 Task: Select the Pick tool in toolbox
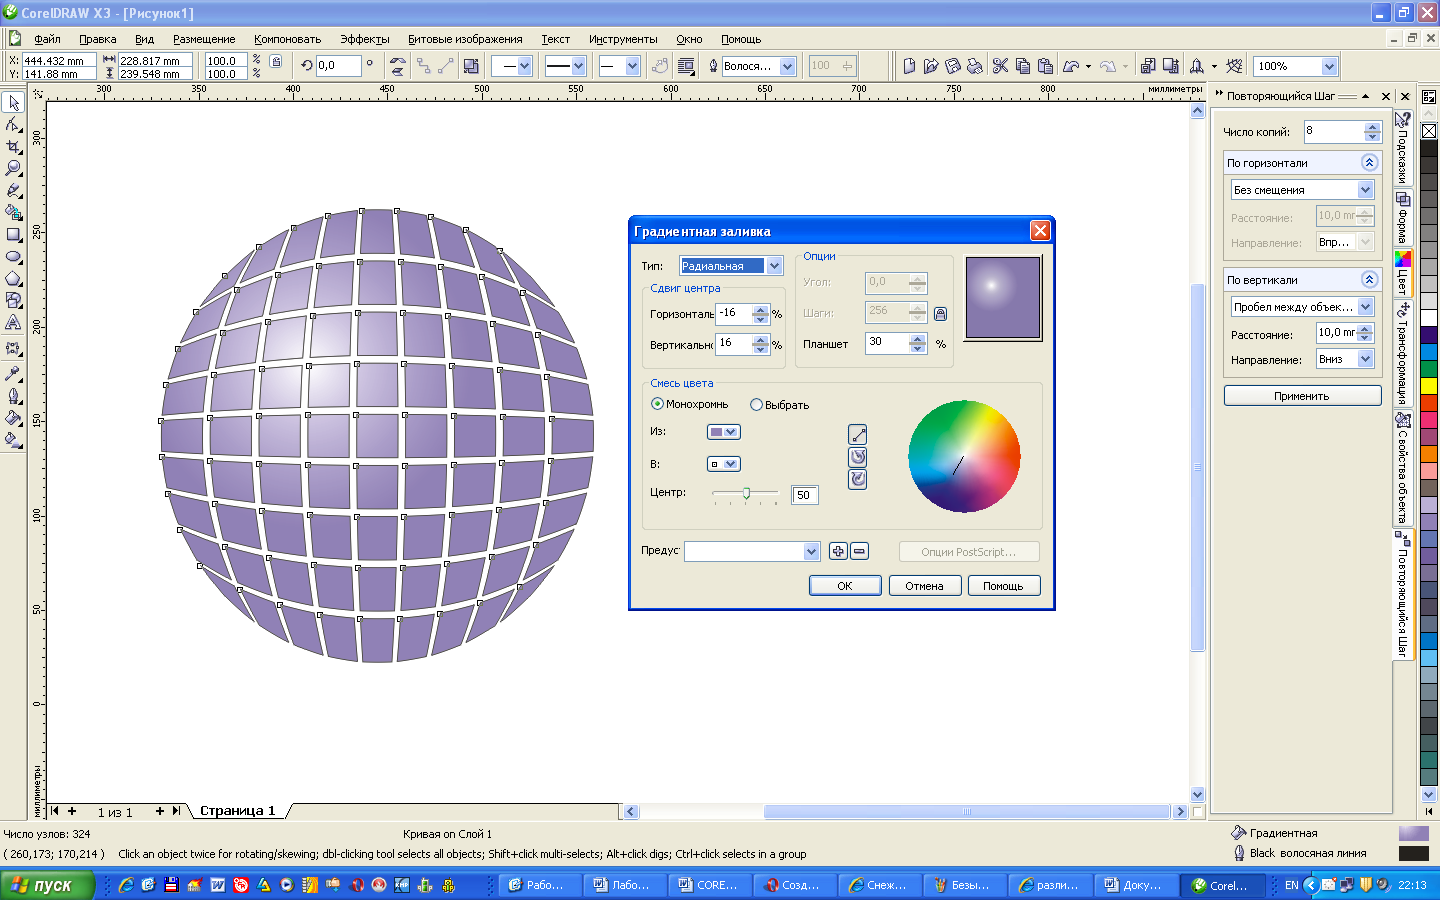(x=13, y=103)
